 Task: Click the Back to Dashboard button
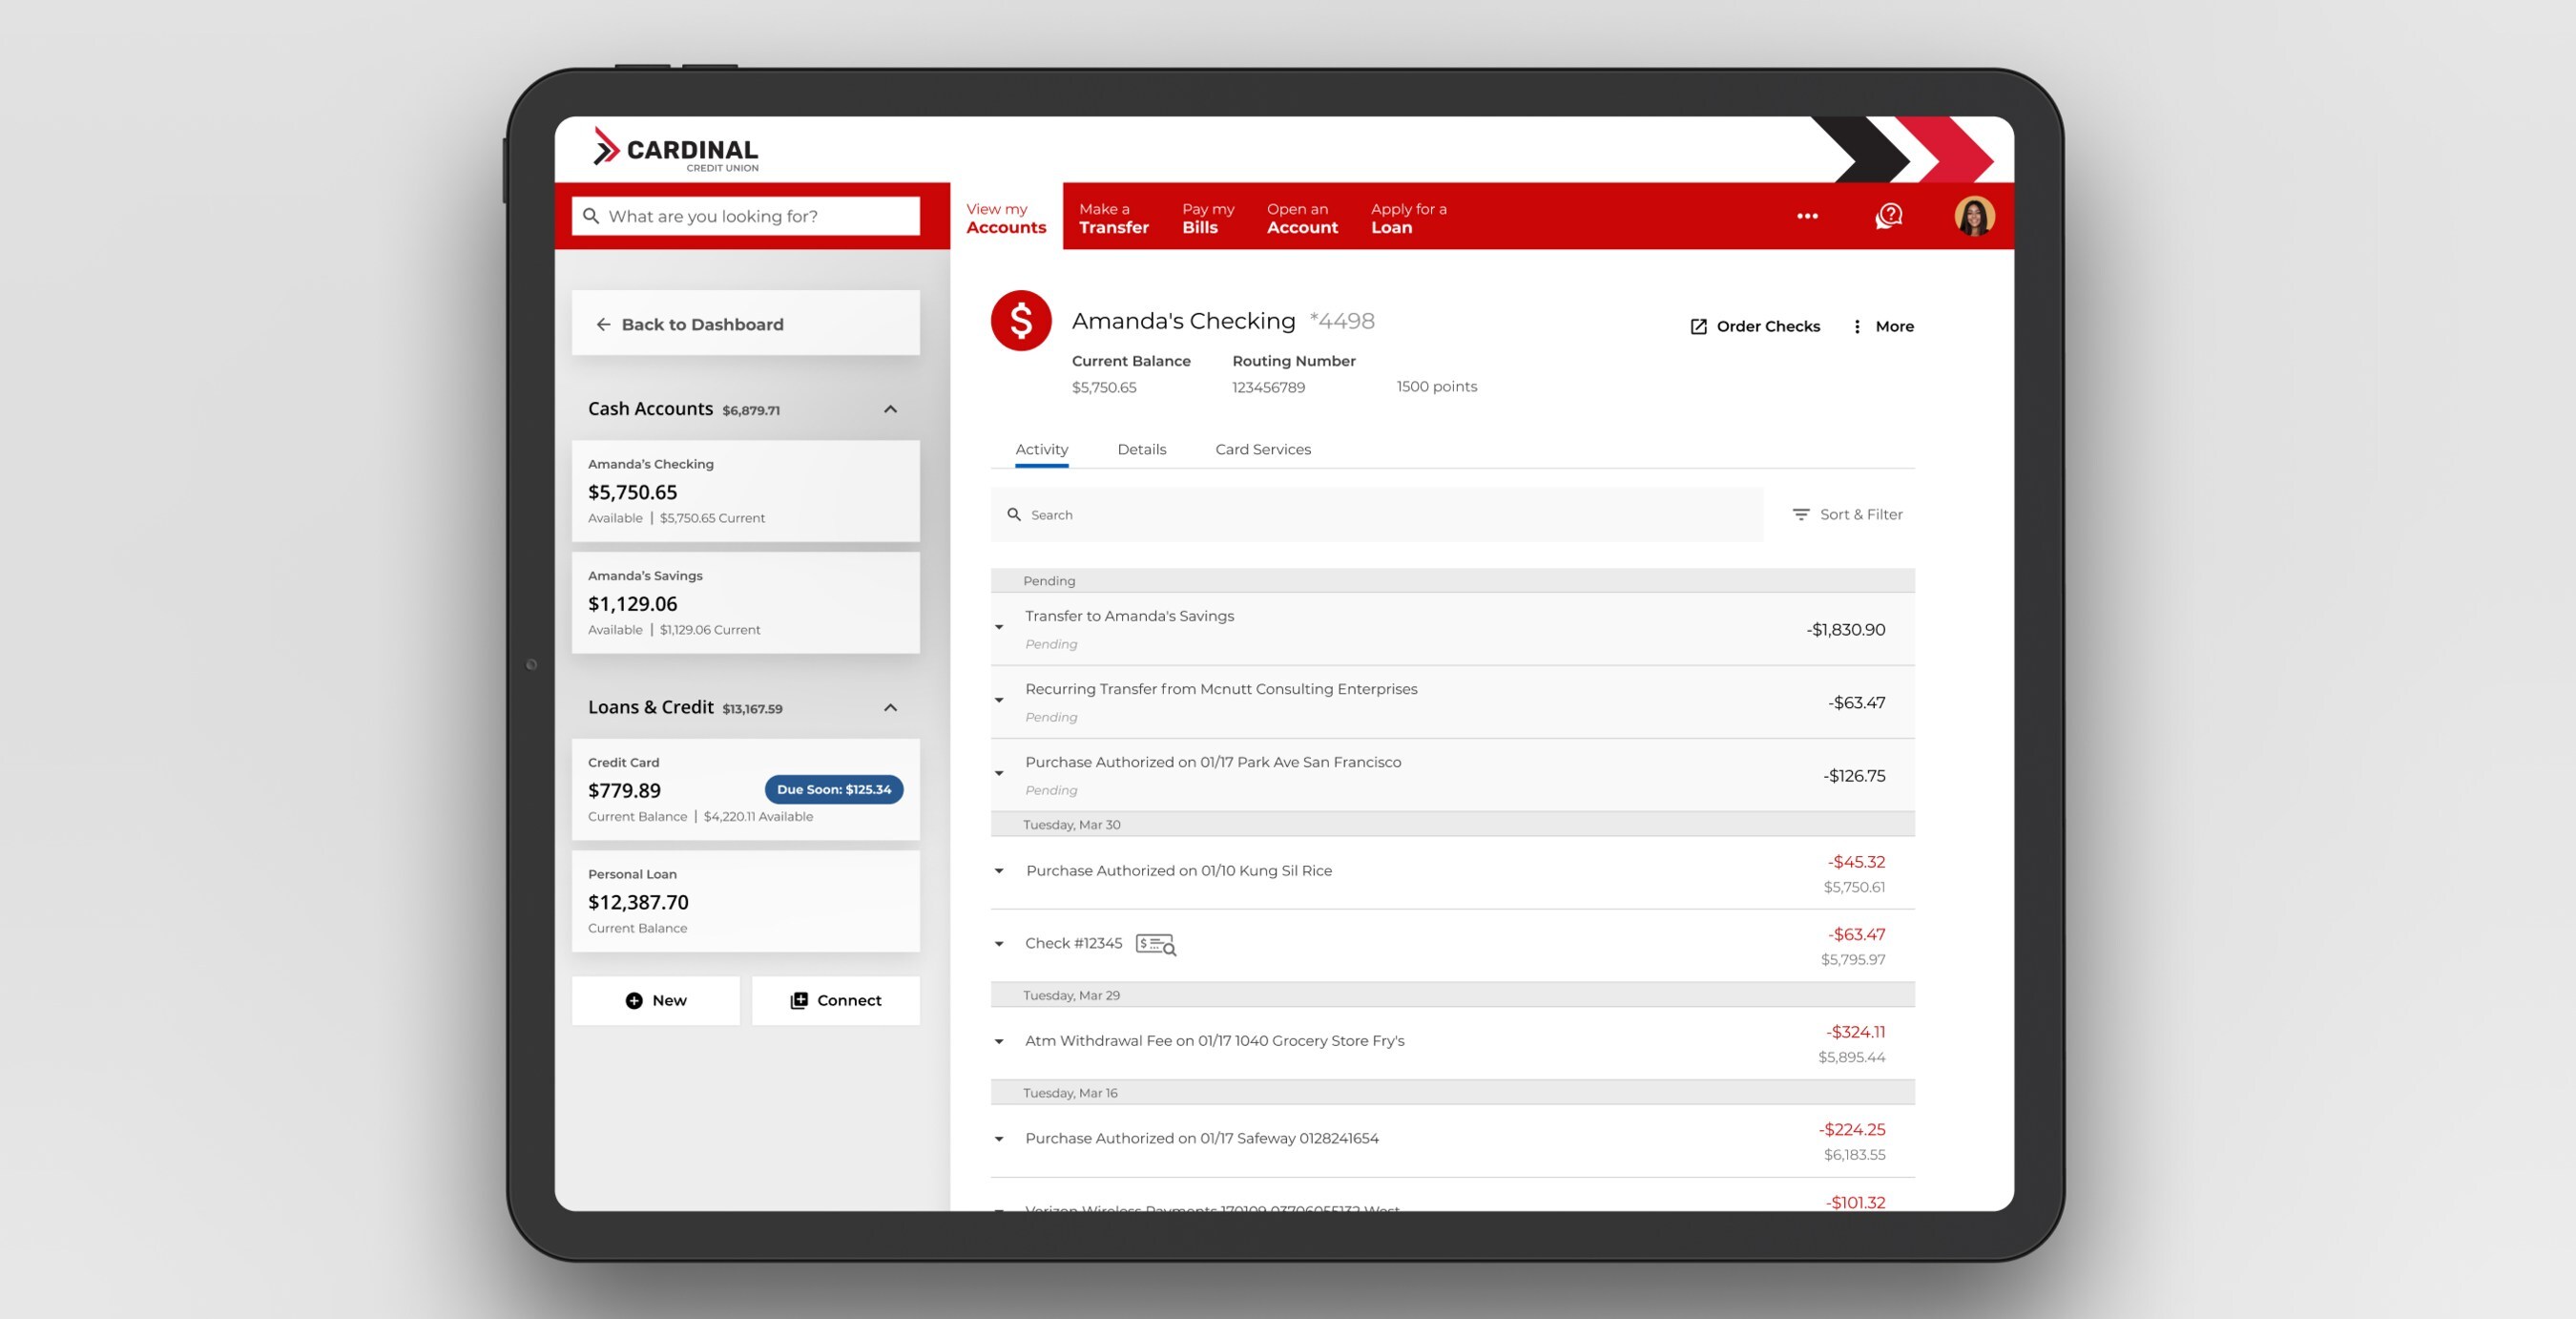point(745,323)
